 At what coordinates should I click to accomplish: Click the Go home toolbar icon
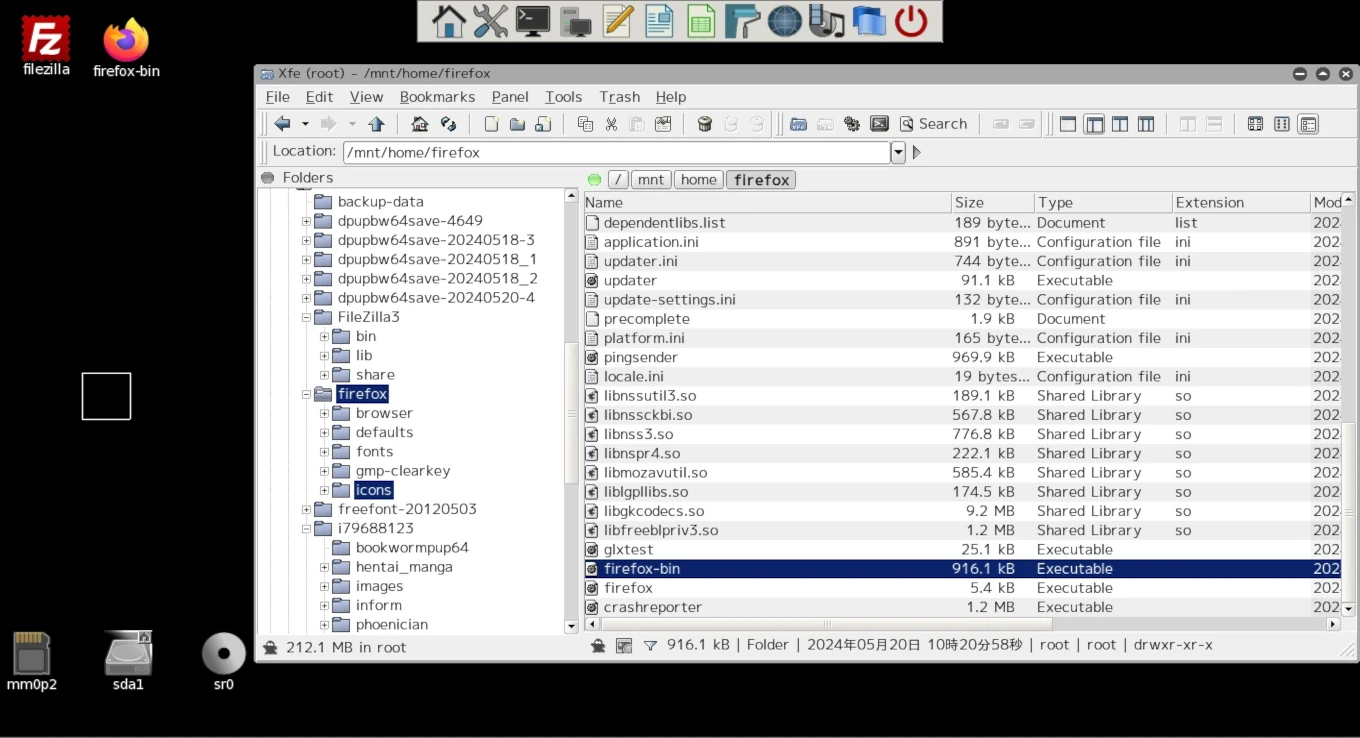point(420,124)
